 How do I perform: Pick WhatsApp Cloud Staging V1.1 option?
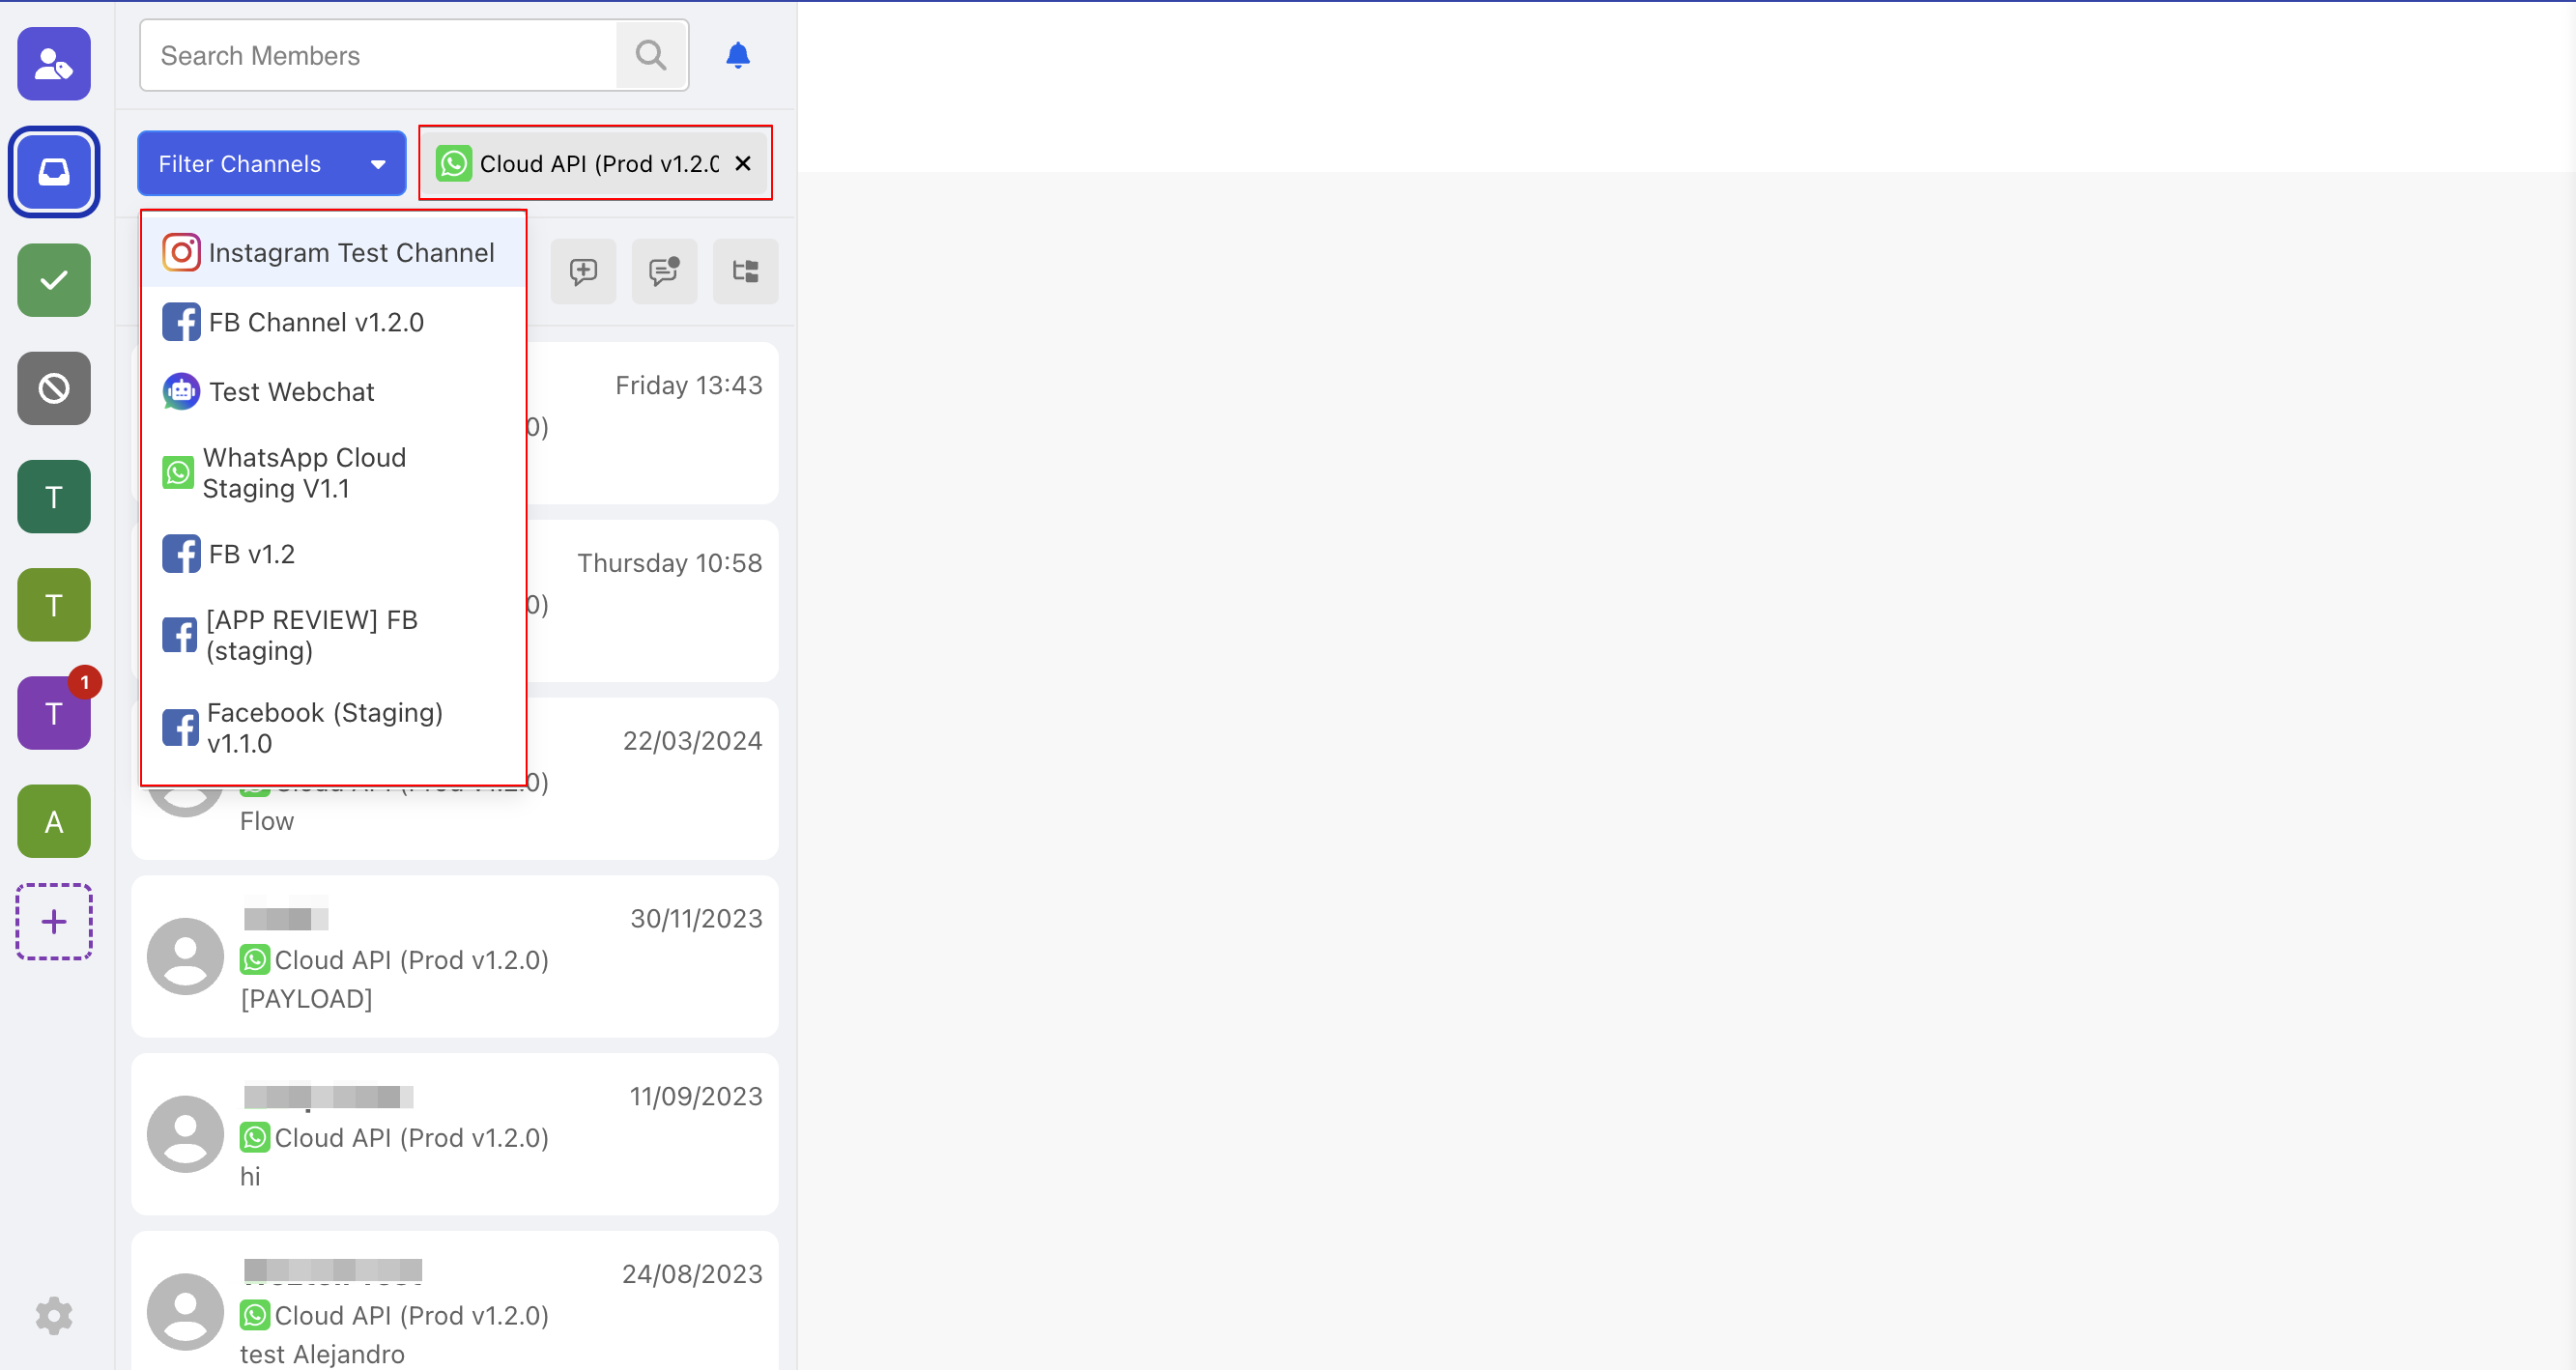pyautogui.click(x=304, y=473)
